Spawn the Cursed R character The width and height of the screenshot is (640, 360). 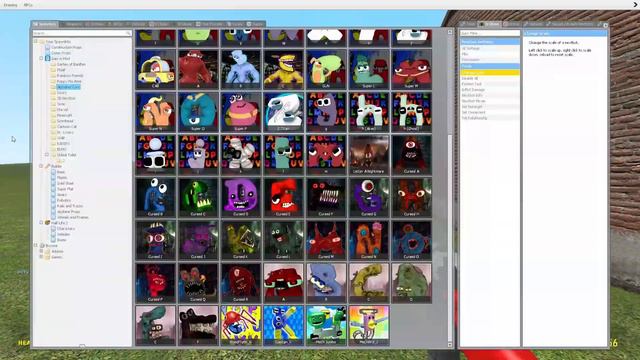(241, 282)
